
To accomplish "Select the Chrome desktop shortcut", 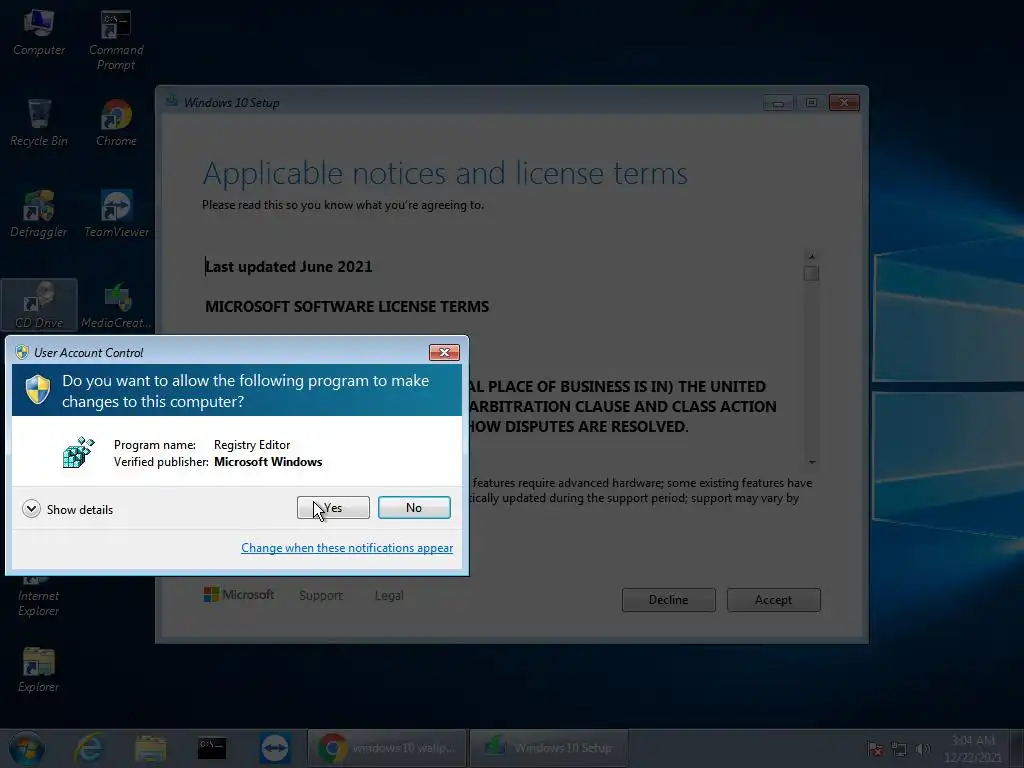I will click(x=116, y=123).
